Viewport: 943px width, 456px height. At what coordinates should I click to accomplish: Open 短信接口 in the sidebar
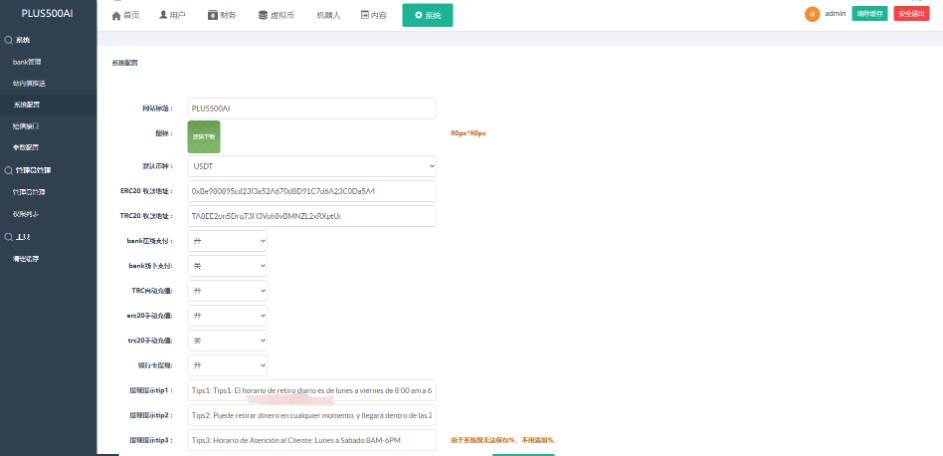(x=26, y=126)
